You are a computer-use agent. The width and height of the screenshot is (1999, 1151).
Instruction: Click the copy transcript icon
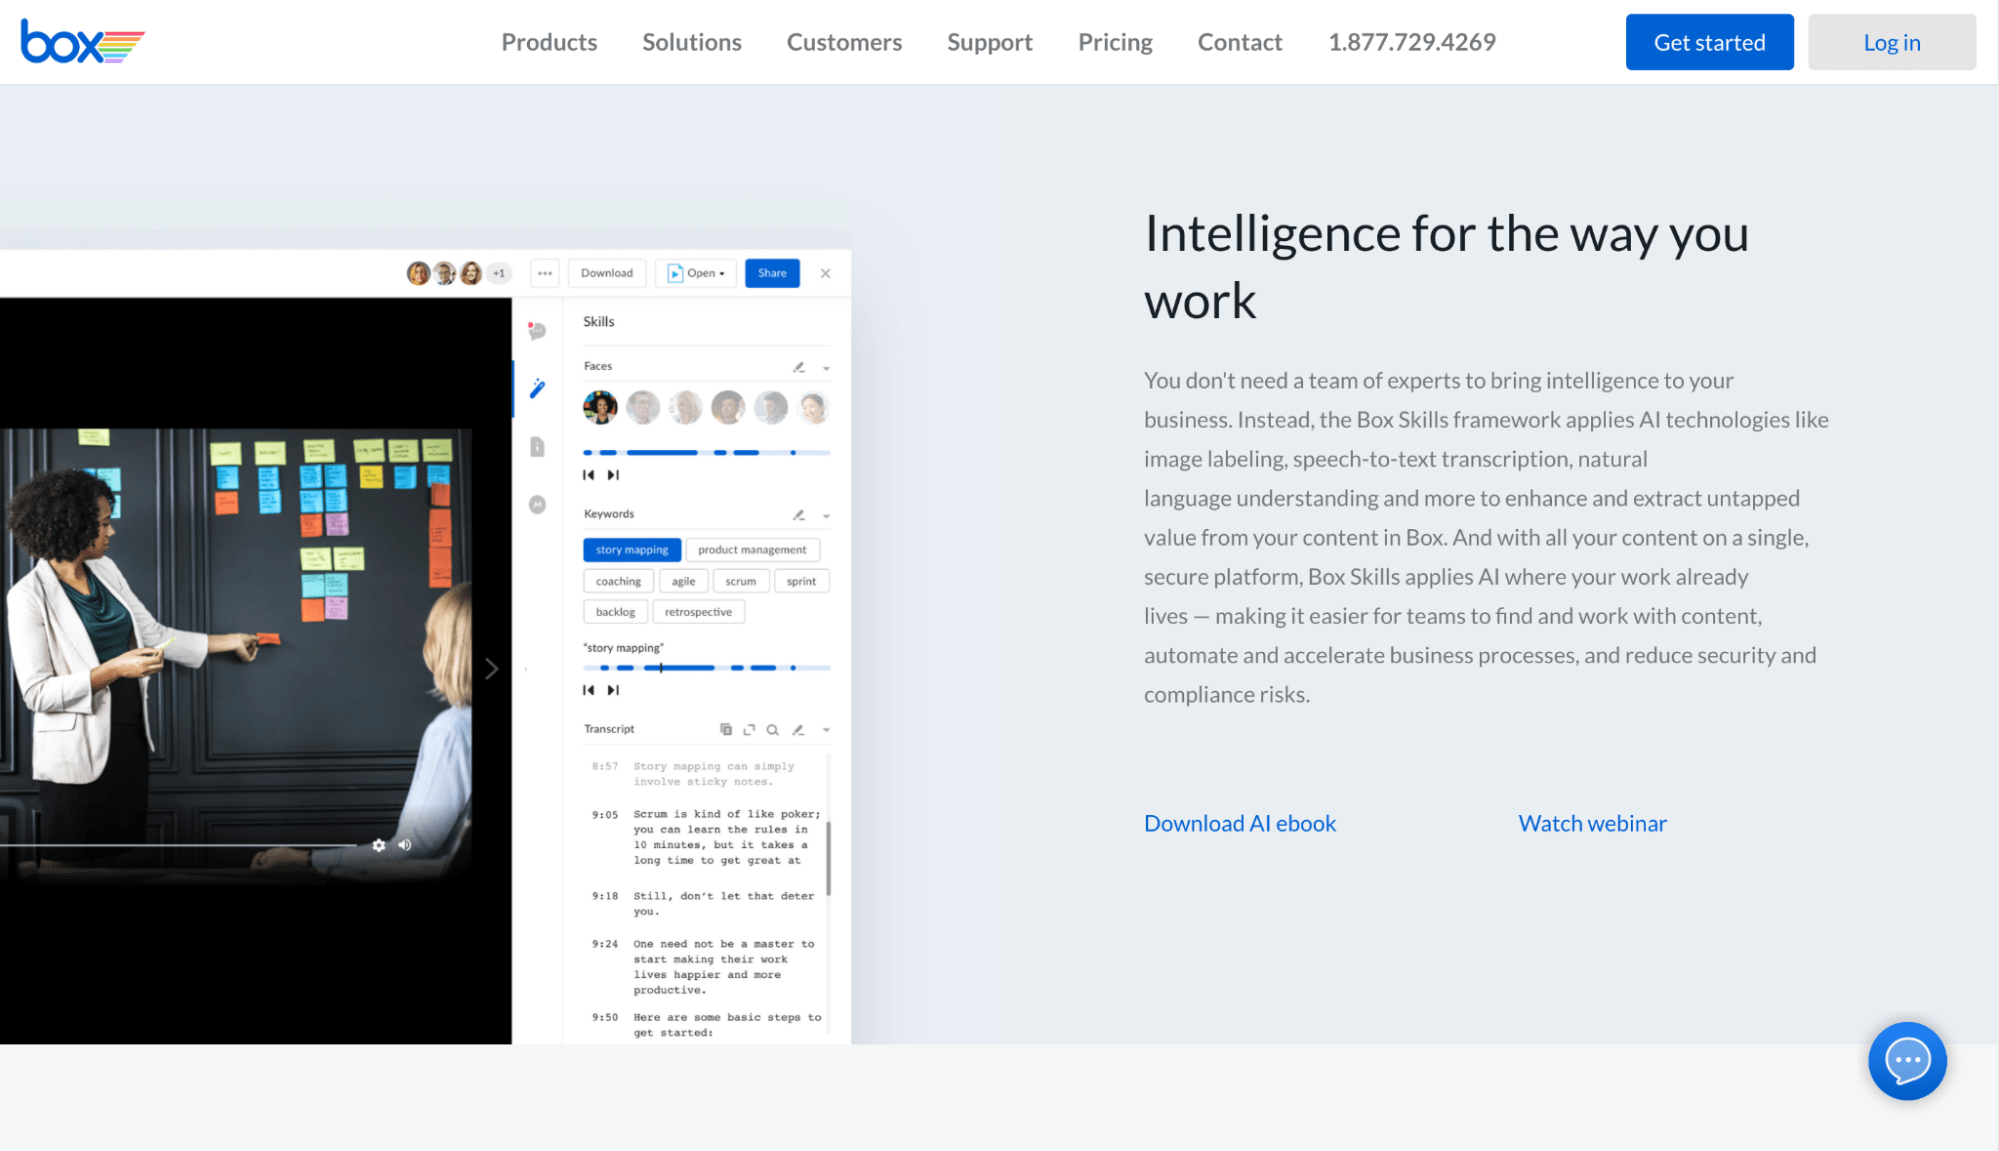726,730
